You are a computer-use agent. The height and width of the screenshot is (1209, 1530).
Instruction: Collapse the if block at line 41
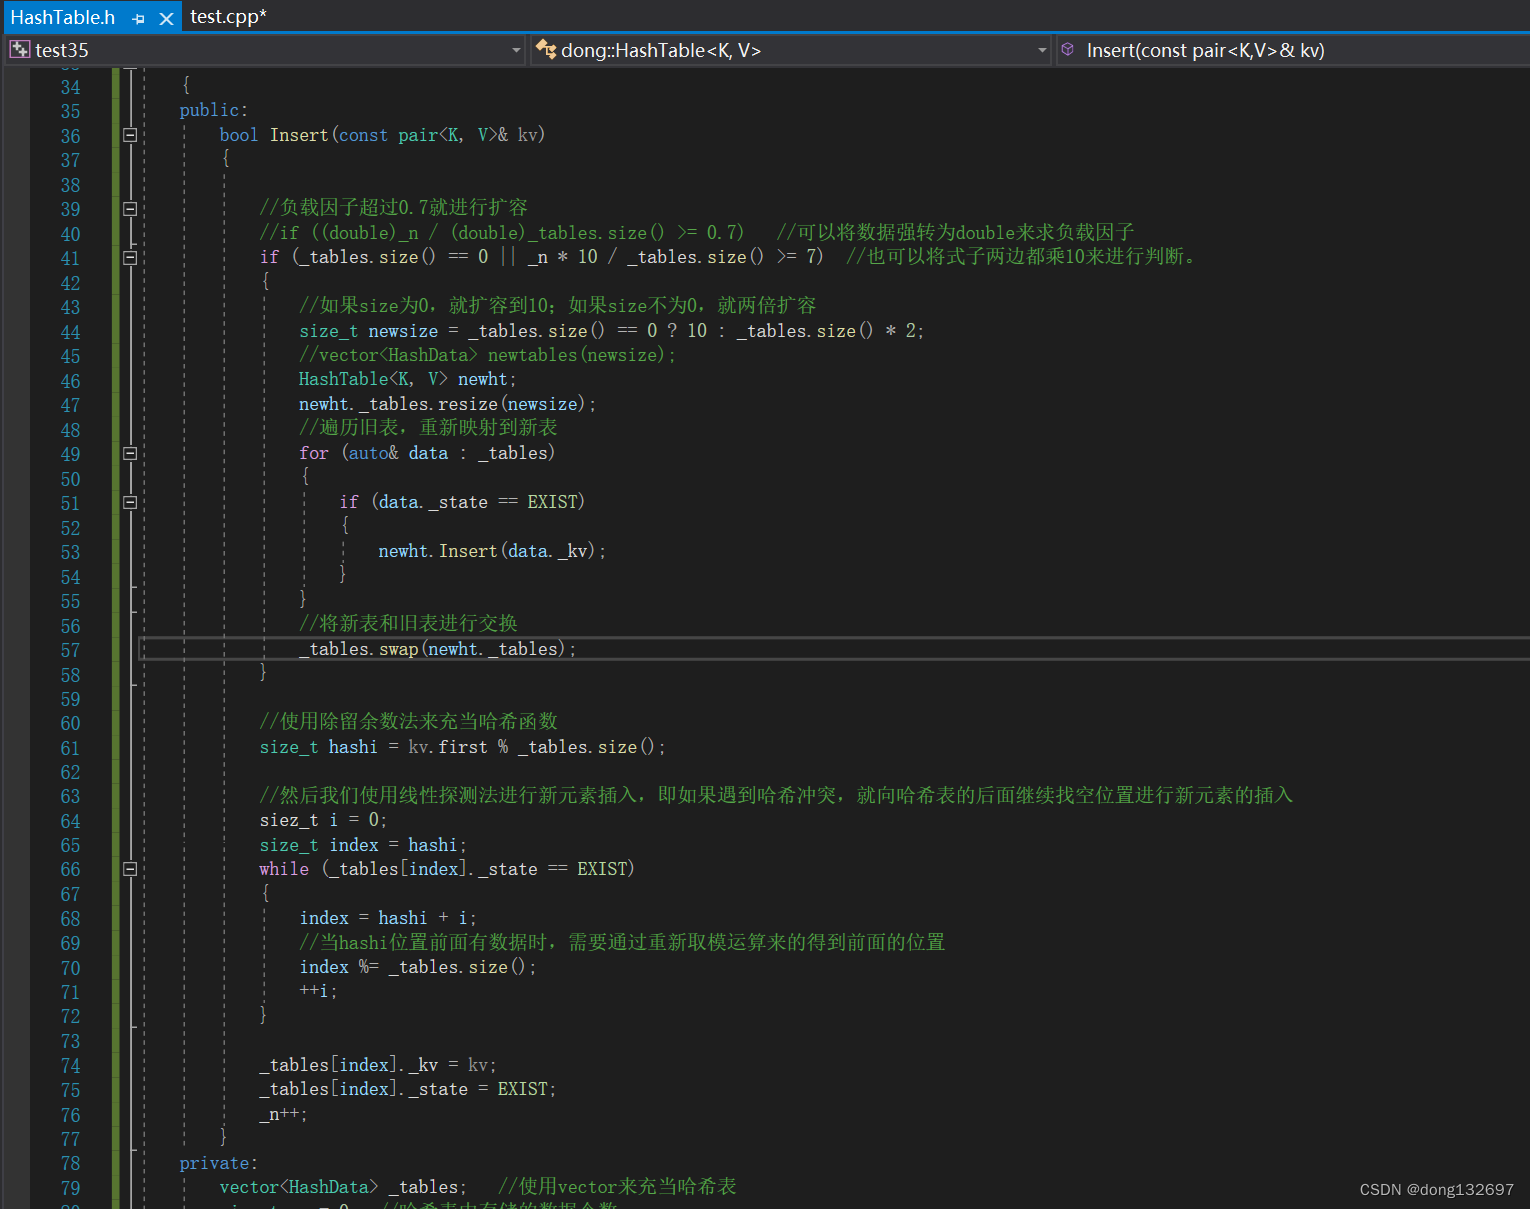130,257
